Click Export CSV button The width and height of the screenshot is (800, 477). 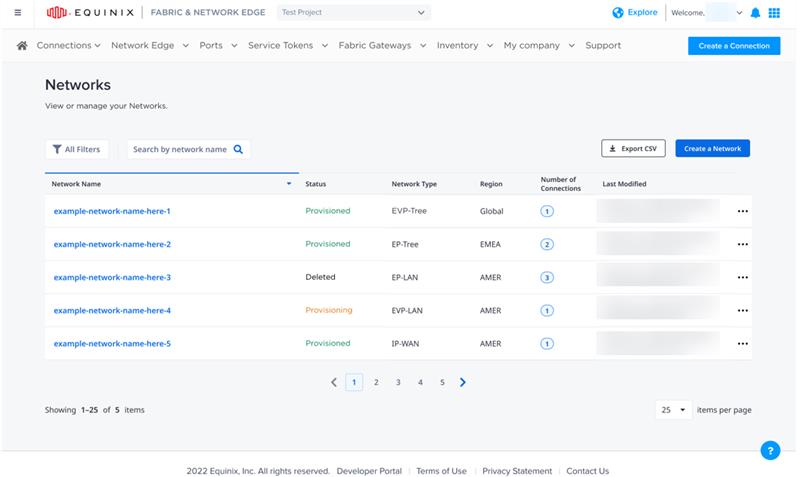click(x=633, y=148)
